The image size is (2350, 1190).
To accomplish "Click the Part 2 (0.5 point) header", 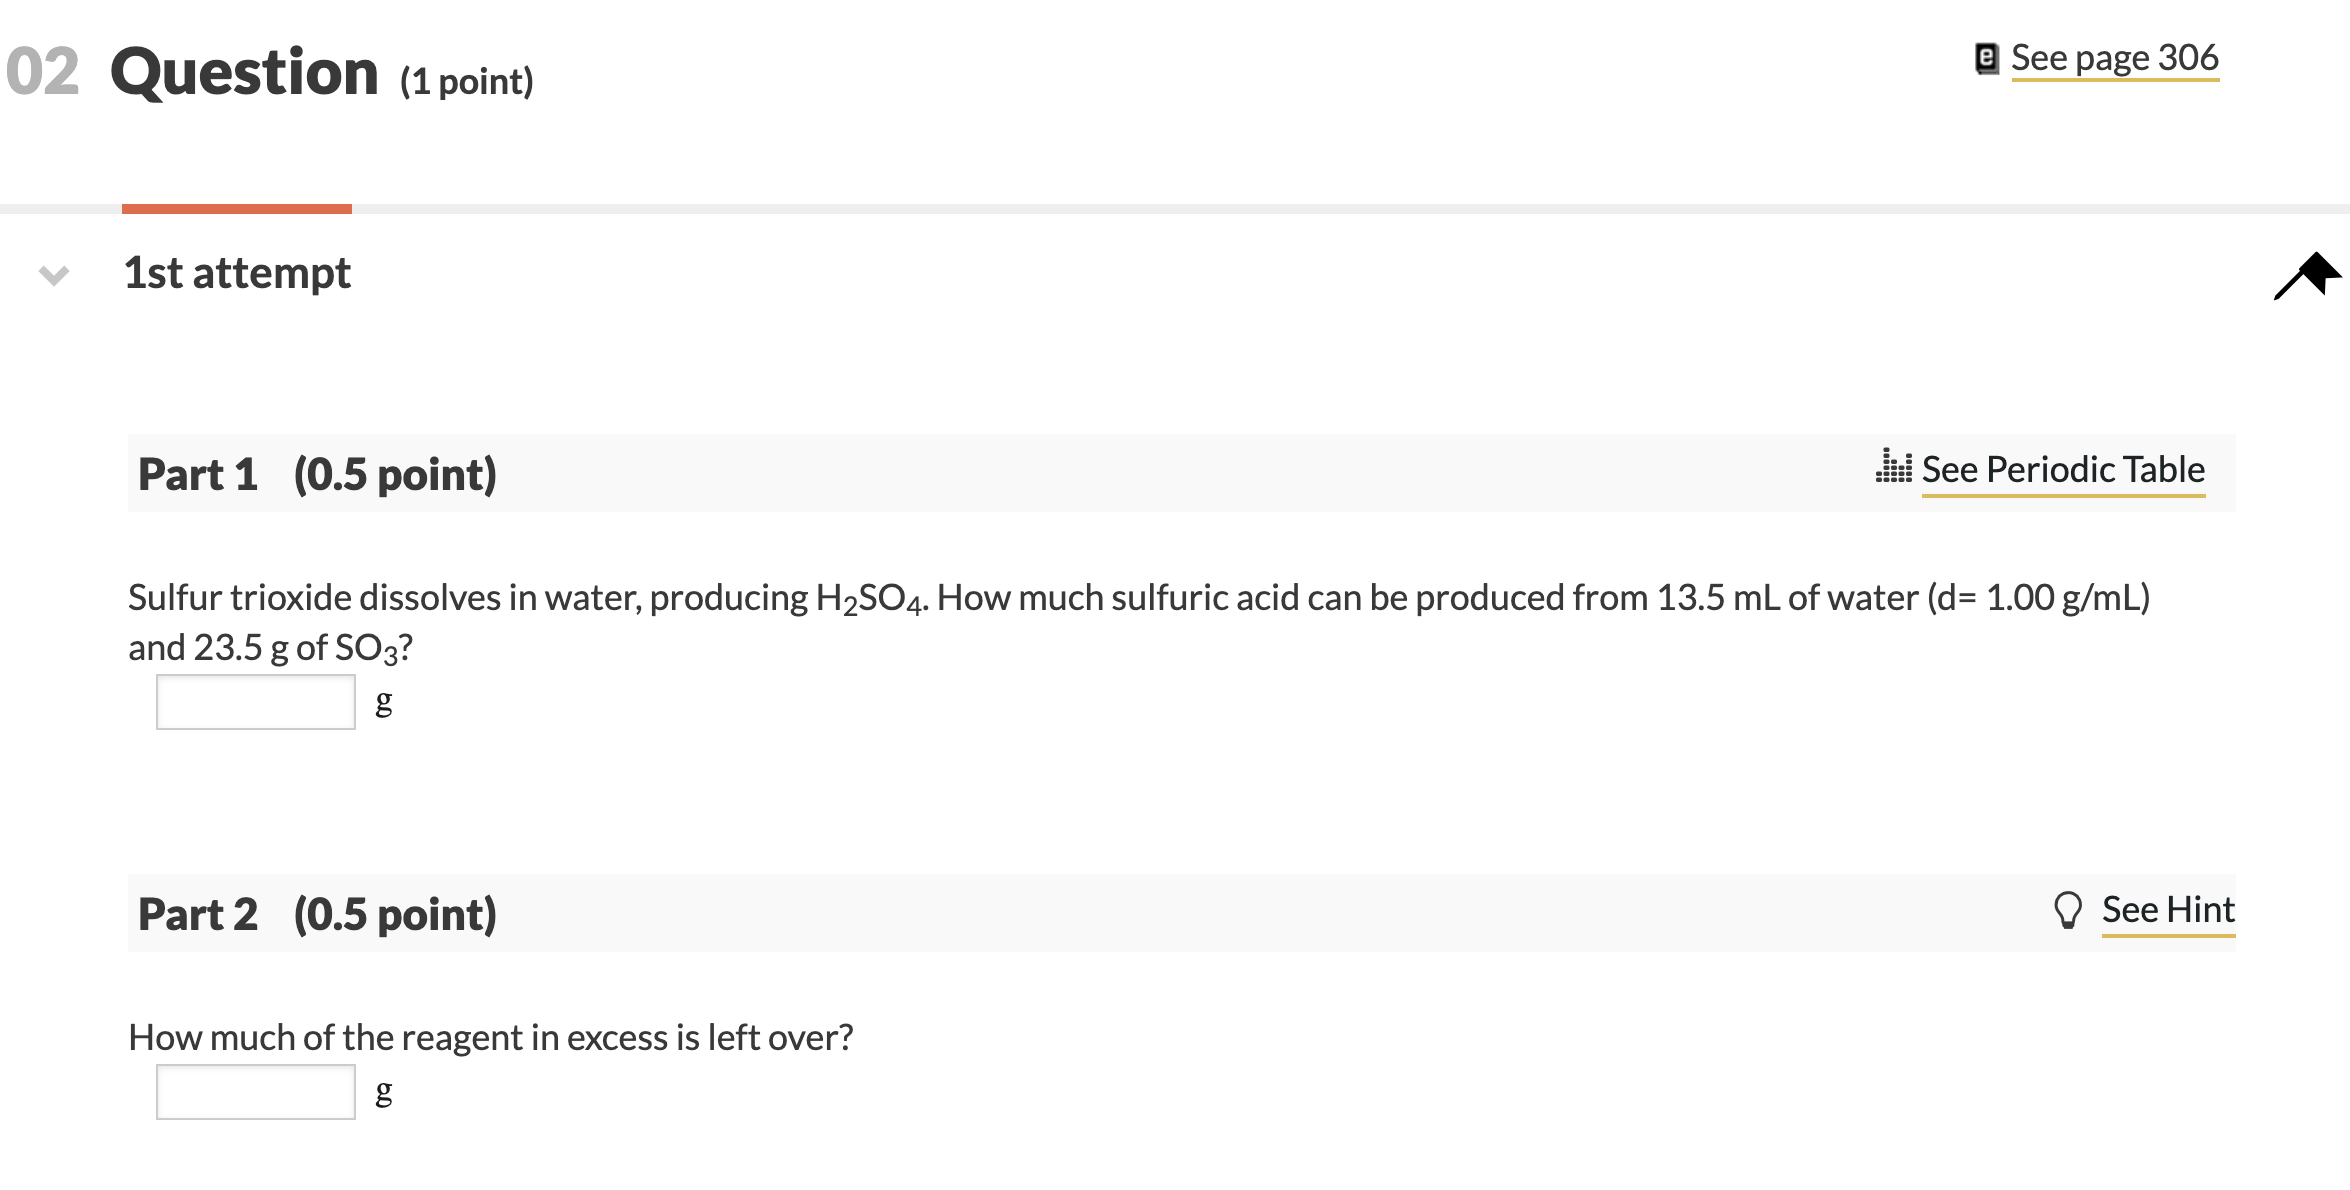I will (317, 914).
